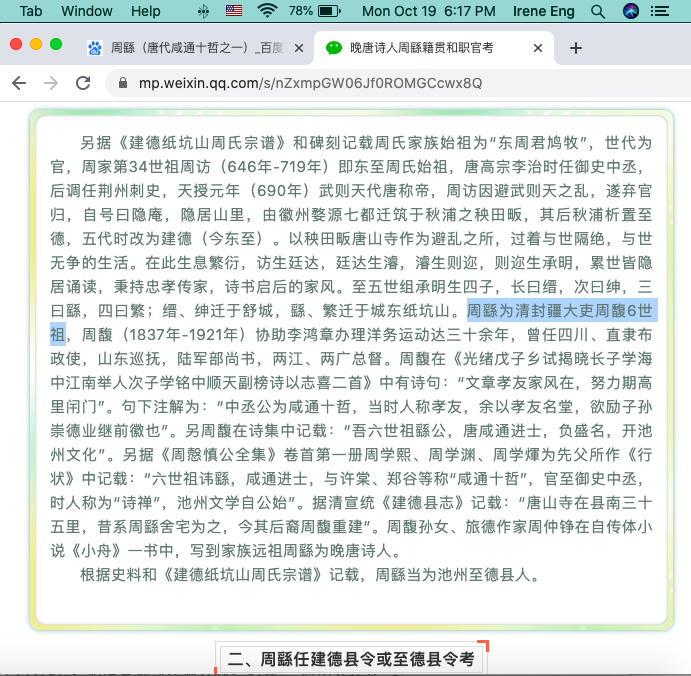
Task: Open the Wi-Fi status menu
Action: [x=266, y=11]
